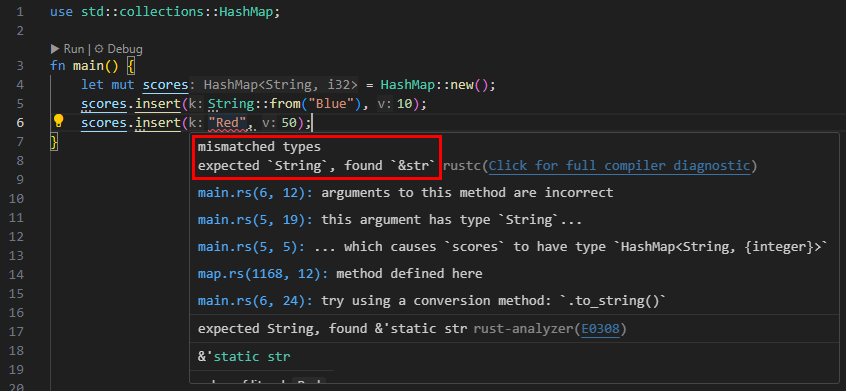Click the "Red" string with error squiggle
The height and width of the screenshot is (391, 846).
click(227, 124)
